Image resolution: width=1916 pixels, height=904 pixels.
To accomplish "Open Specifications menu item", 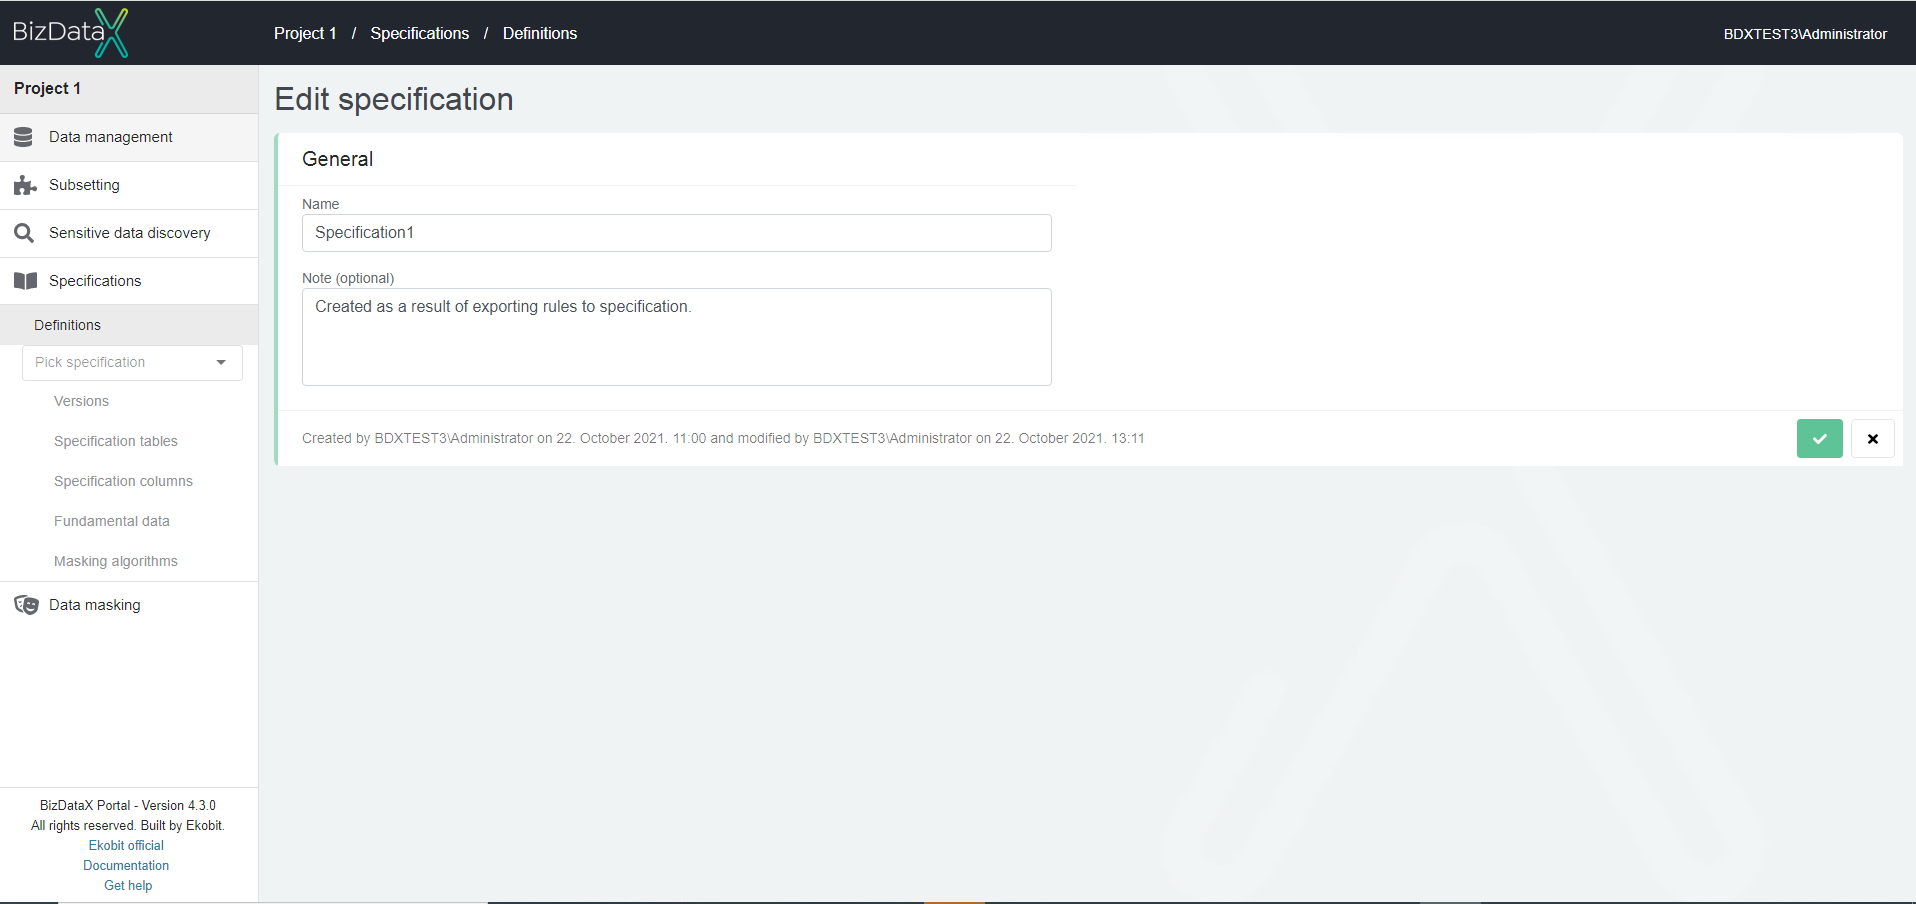I will pyautogui.click(x=129, y=281).
